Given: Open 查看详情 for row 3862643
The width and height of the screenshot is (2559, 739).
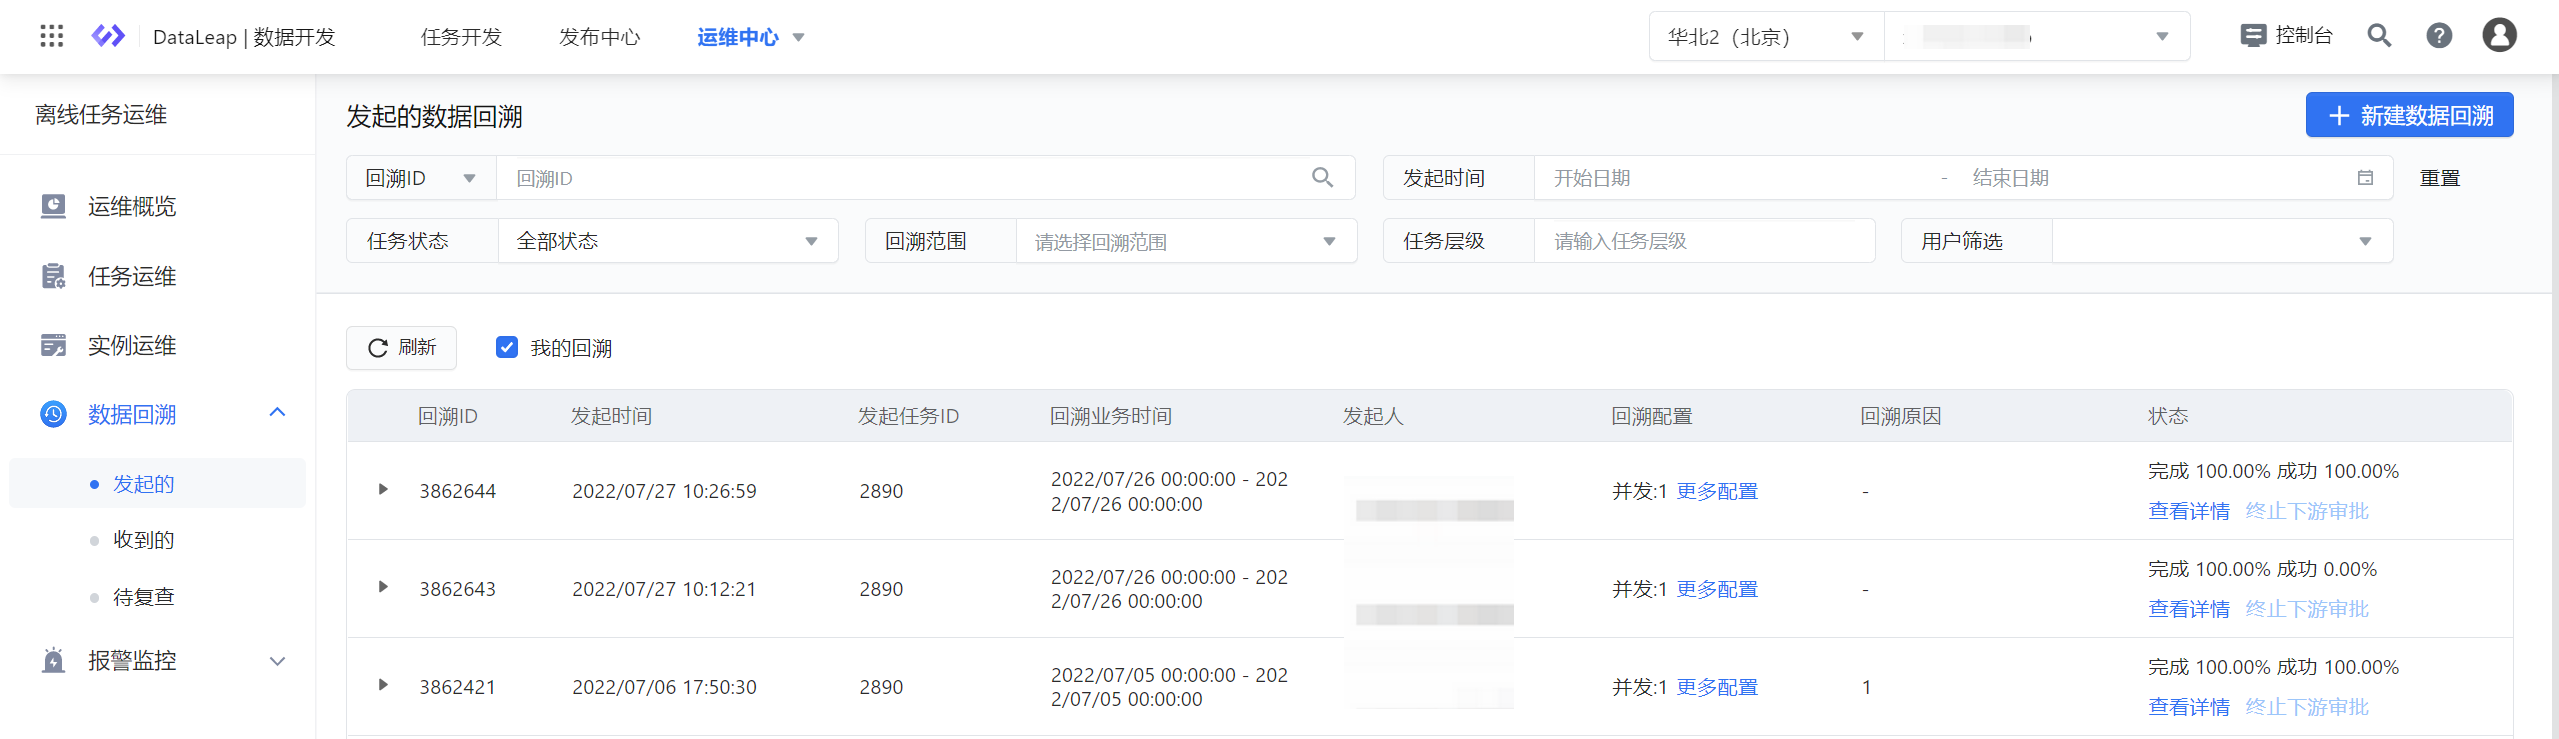Looking at the screenshot, I should (2189, 609).
